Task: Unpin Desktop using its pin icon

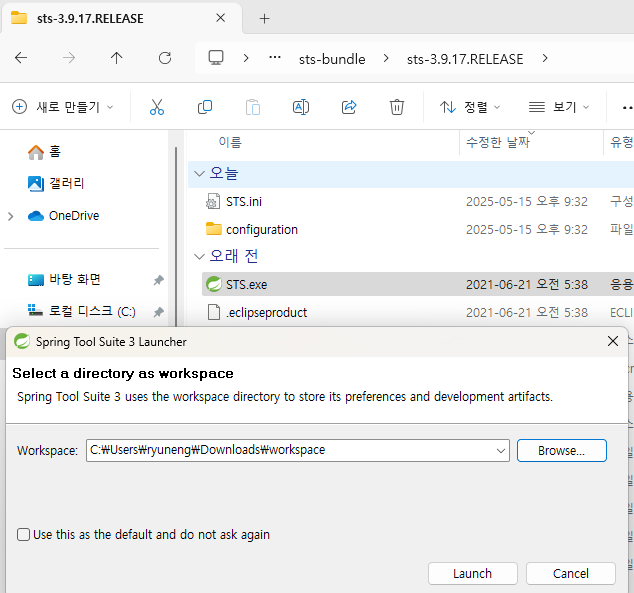Action: 158,280
